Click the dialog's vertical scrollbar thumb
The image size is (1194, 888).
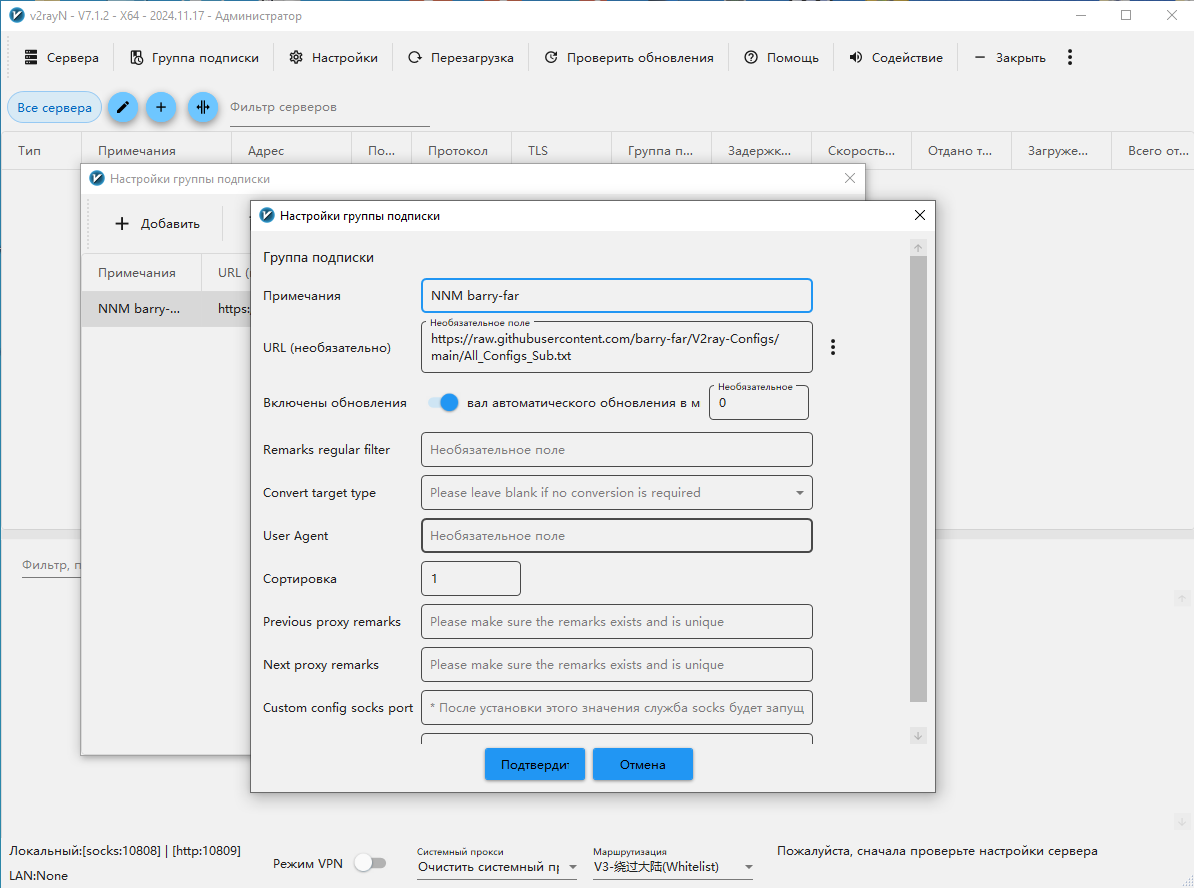point(918,480)
